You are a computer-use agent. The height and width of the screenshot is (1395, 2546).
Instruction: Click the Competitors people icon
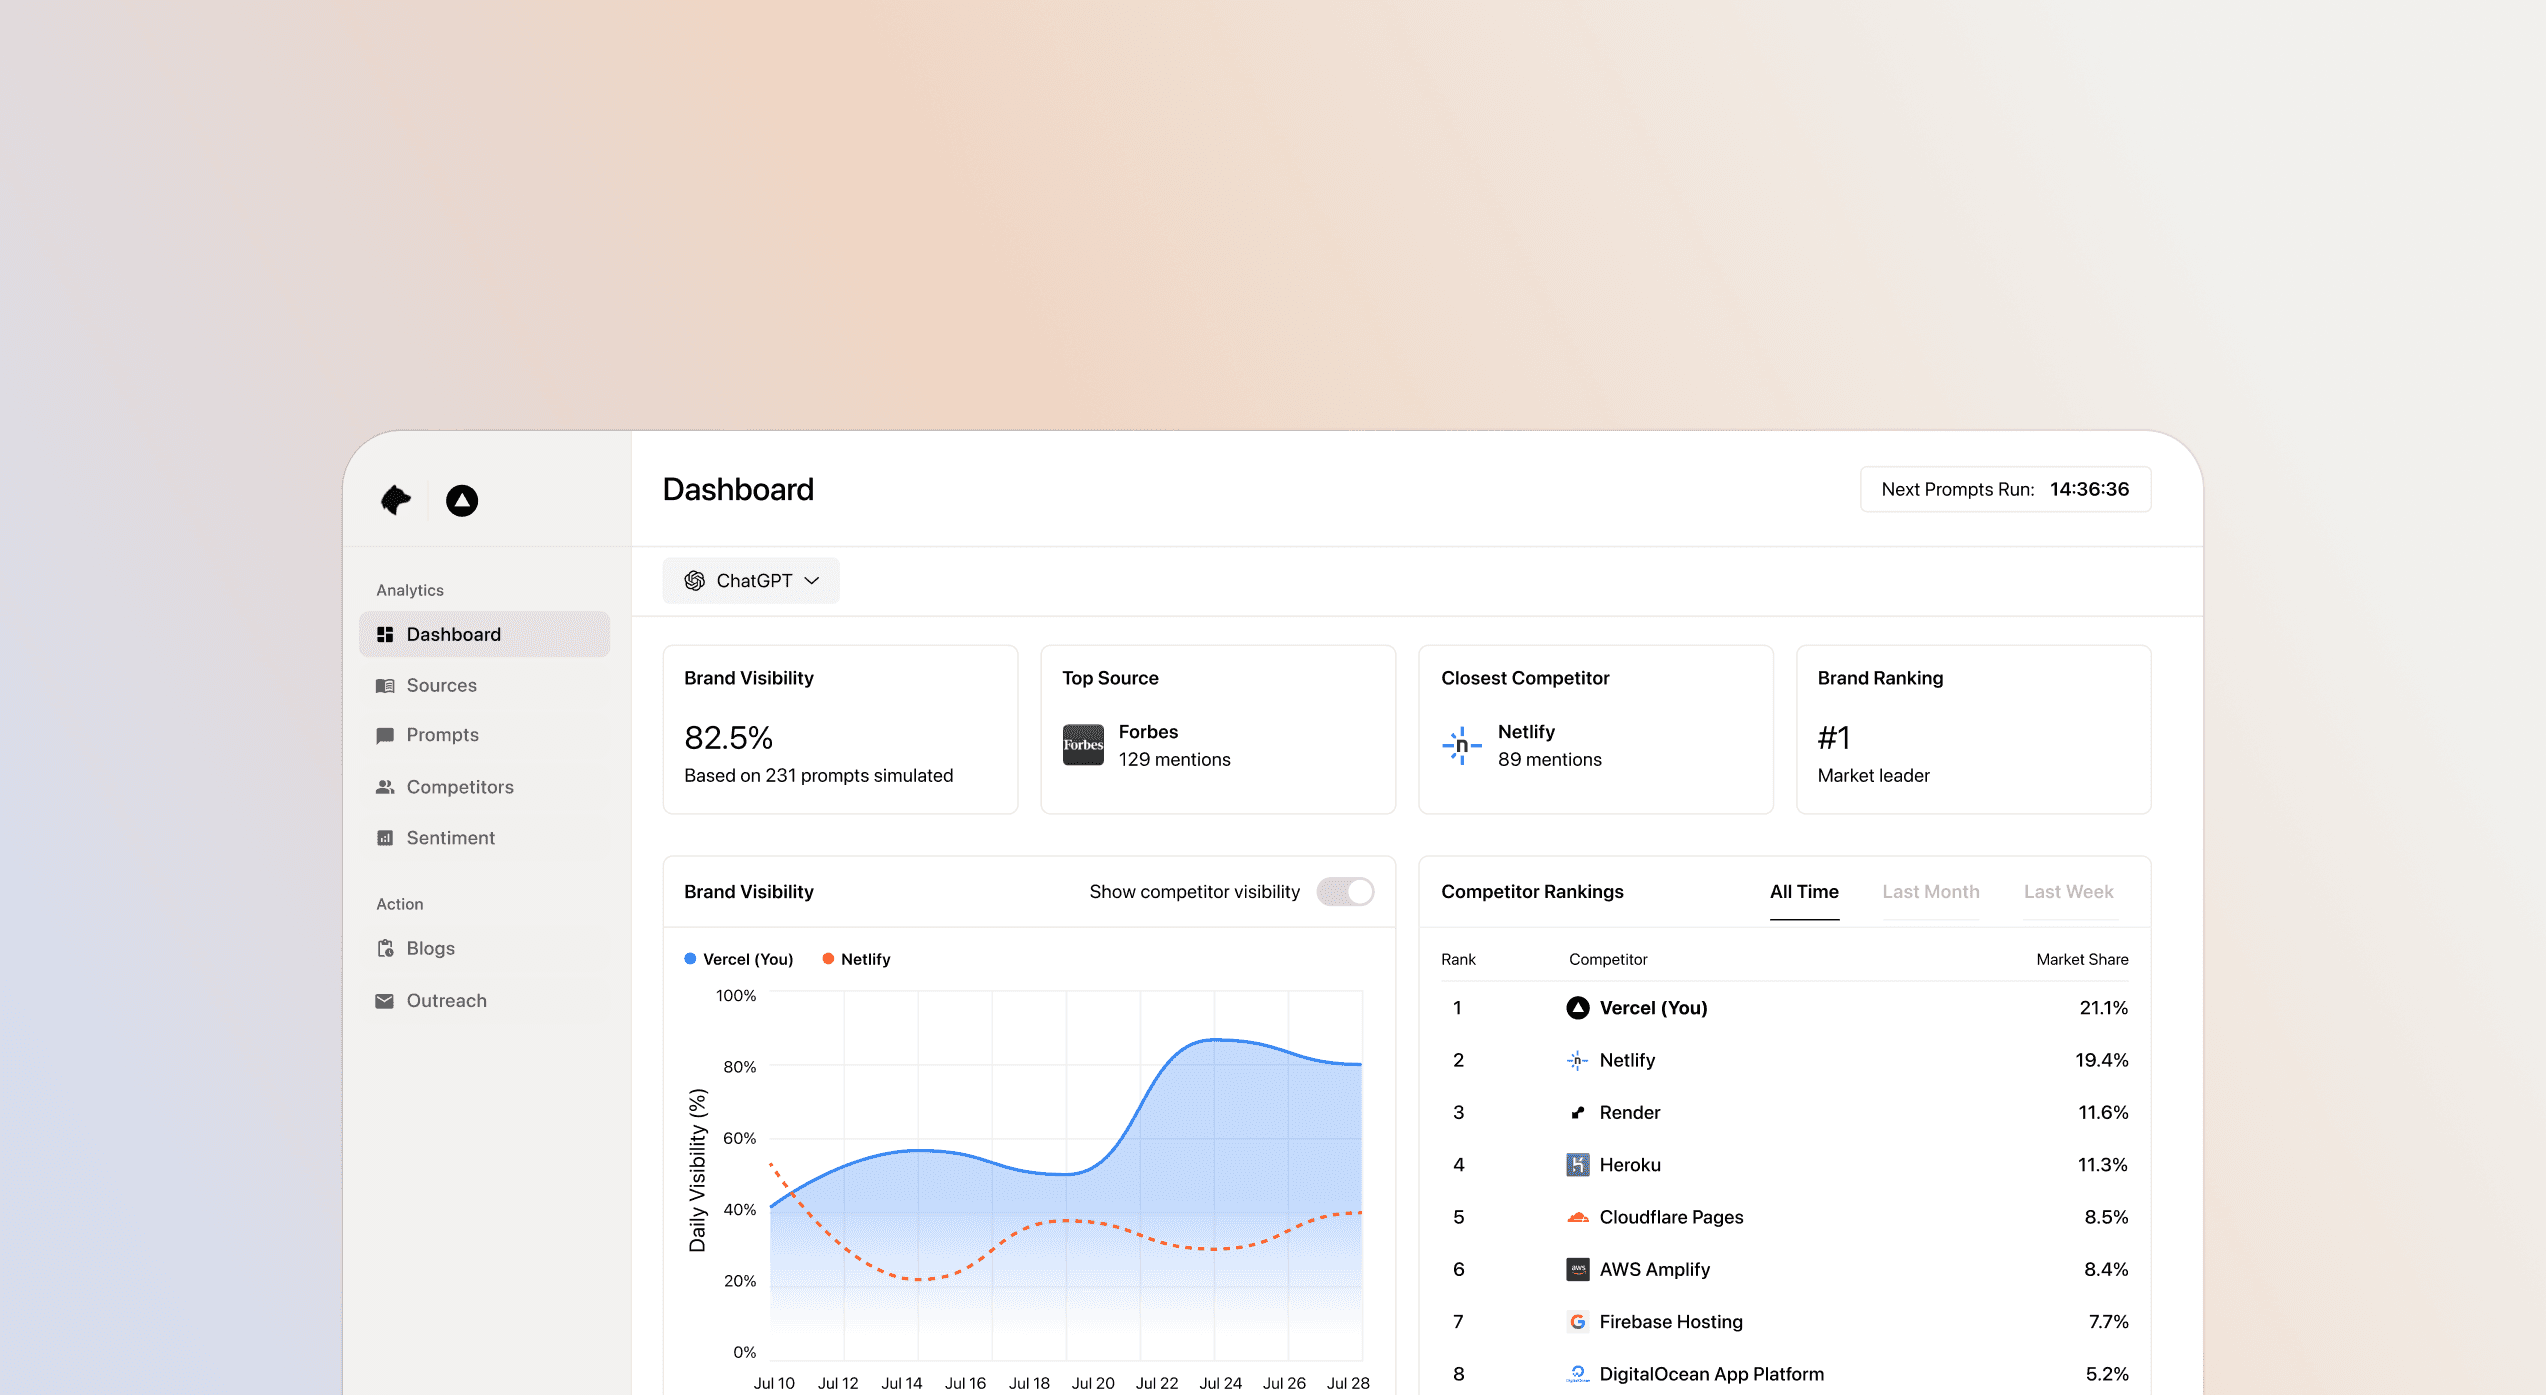click(385, 787)
